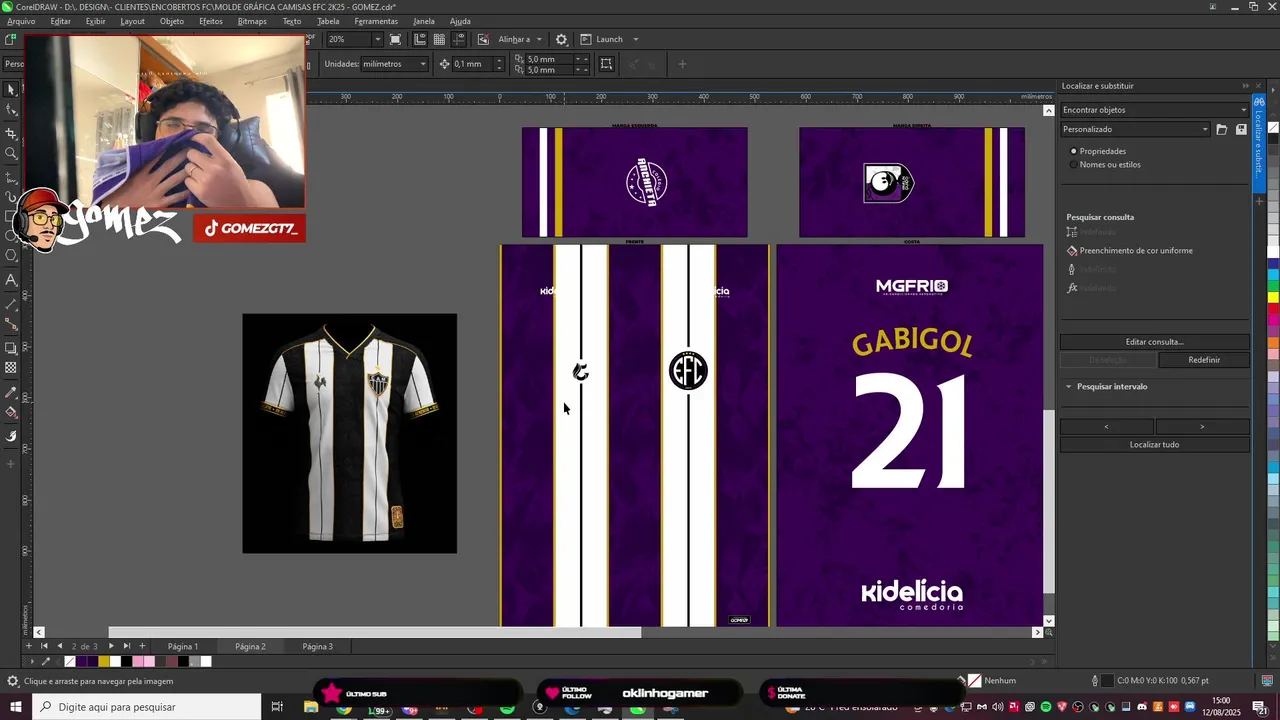Viewport: 1280px width, 720px height.
Task: Click the Editar consulta button
Action: (1154, 342)
